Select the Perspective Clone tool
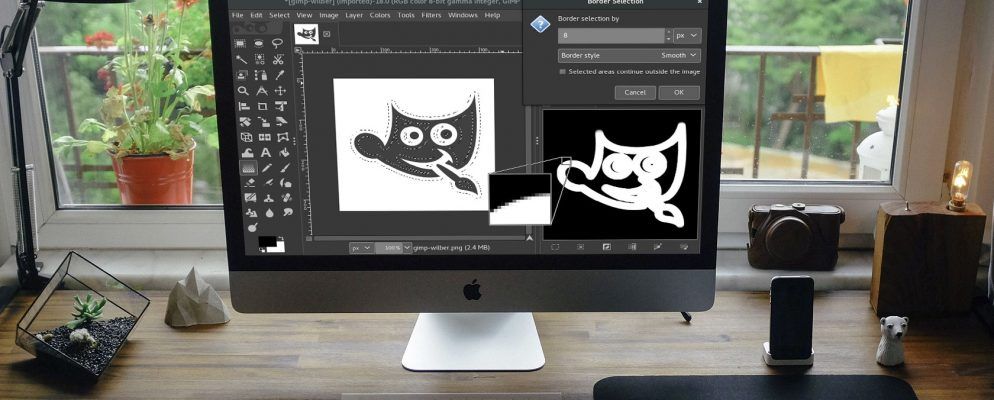 click(x=251, y=212)
